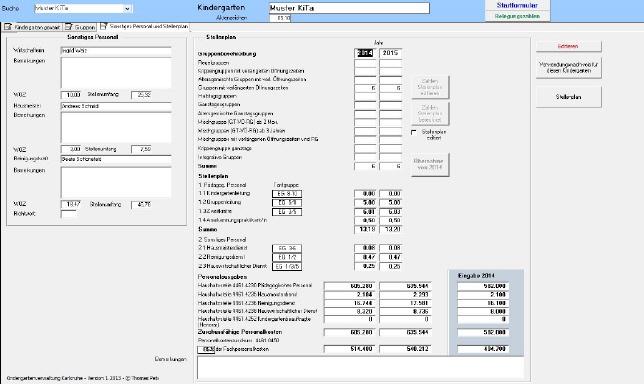Image resolution: width=644 pixels, height=384 pixels.
Task: Click the Startformular button
Action: [517, 5]
